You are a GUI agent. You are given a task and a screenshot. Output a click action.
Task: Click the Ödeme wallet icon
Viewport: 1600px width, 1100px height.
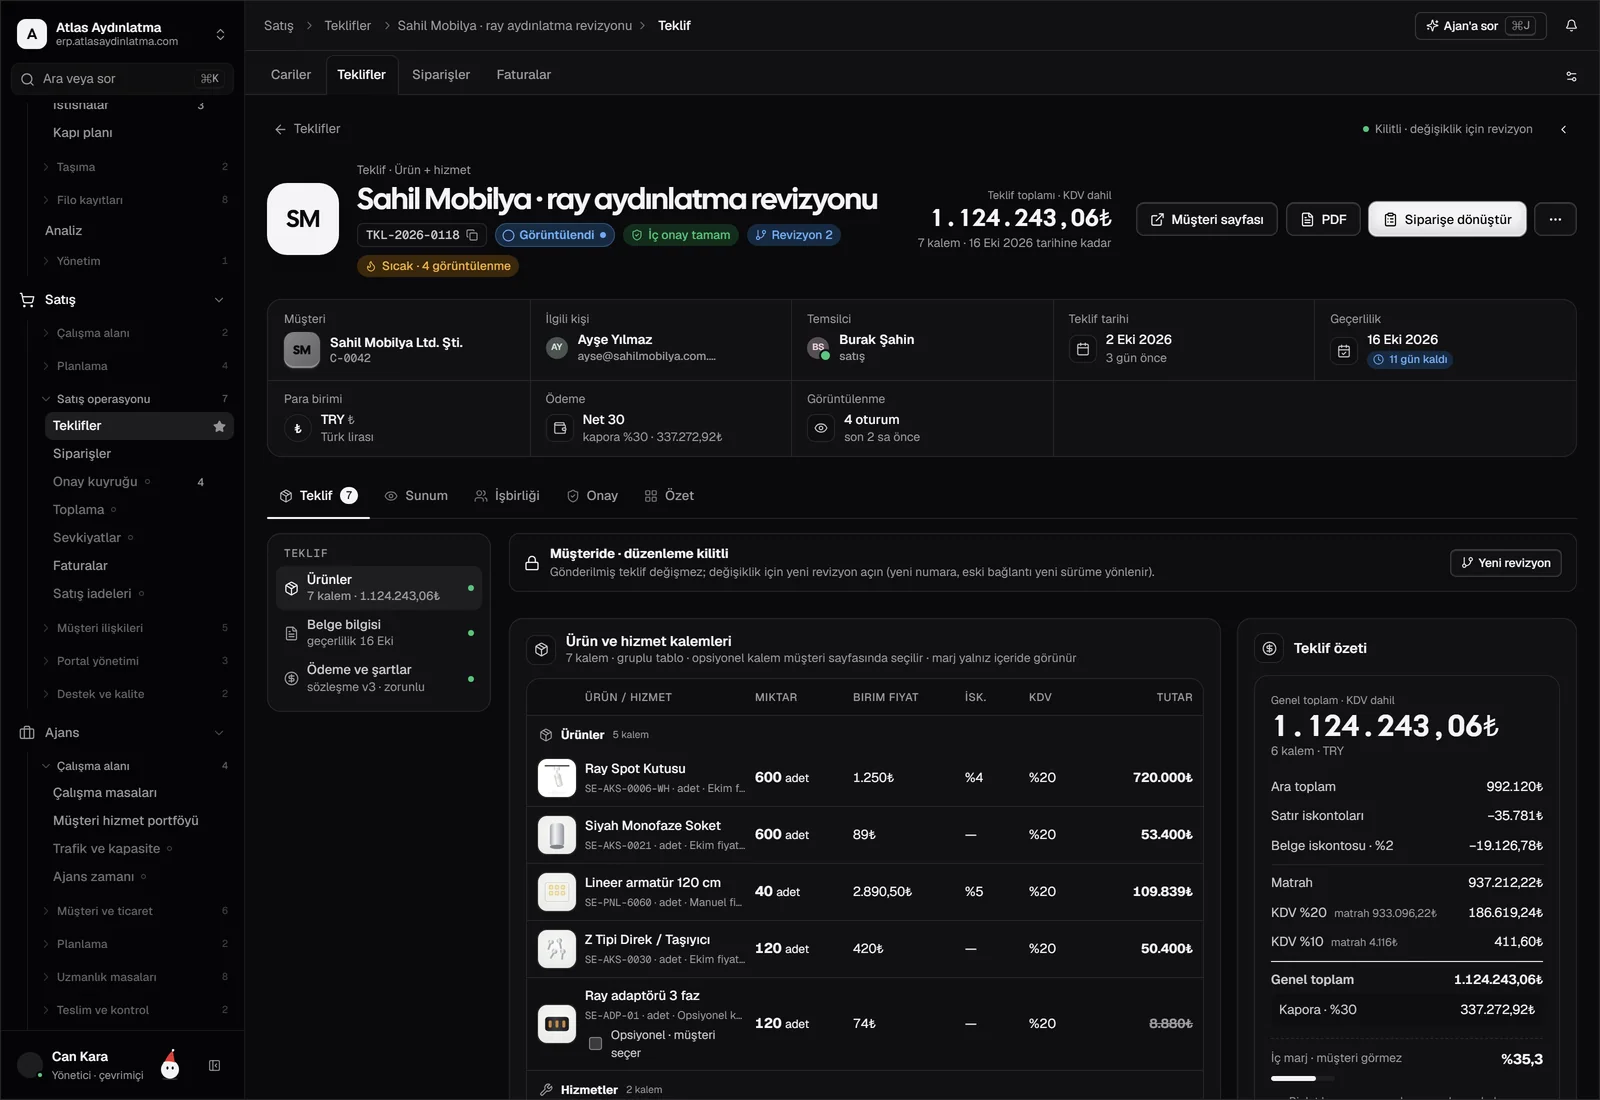[x=560, y=428]
